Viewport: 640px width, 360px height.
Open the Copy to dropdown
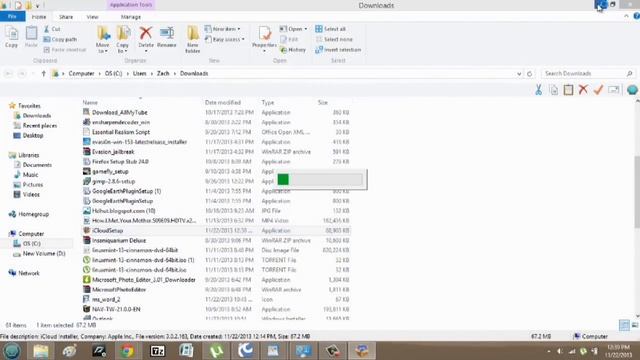123,40
